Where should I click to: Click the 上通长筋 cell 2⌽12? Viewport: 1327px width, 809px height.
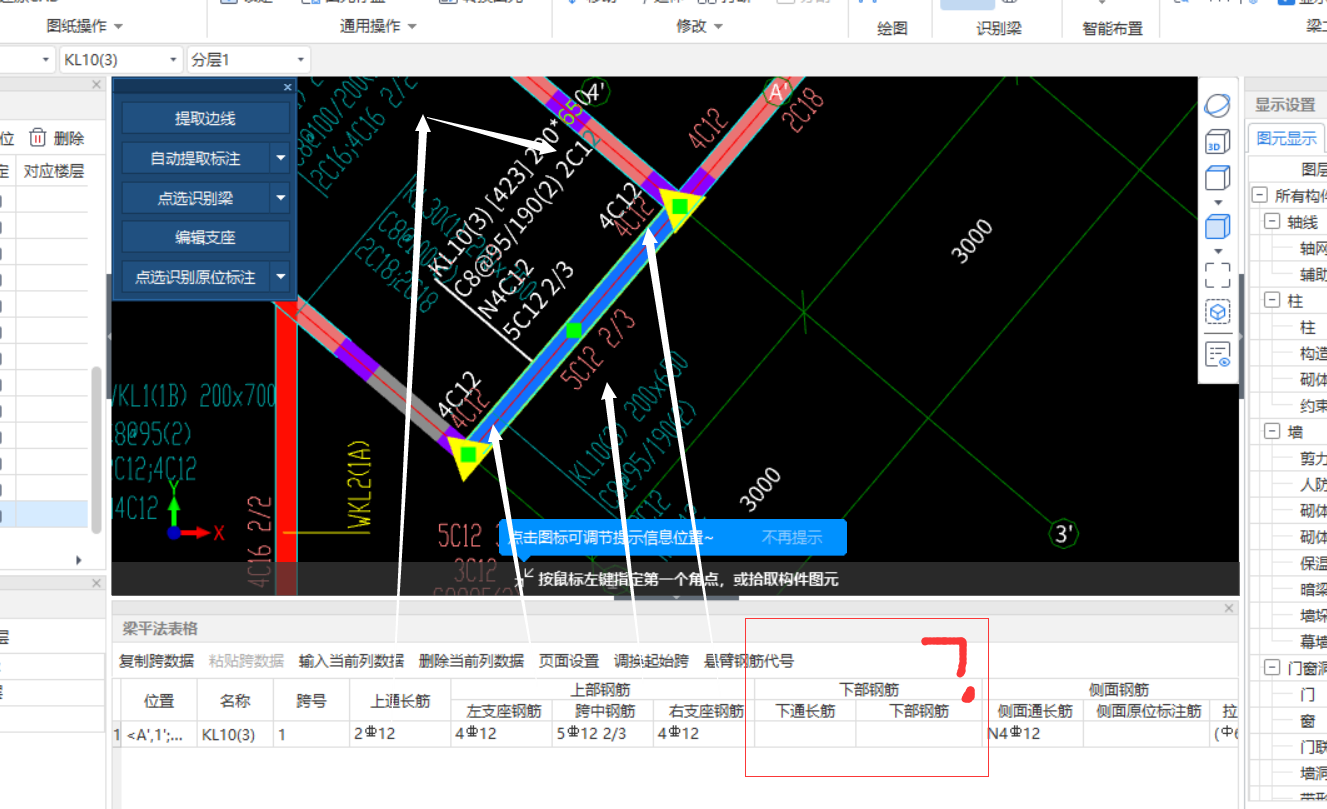pyautogui.click(x=401, y=734)
